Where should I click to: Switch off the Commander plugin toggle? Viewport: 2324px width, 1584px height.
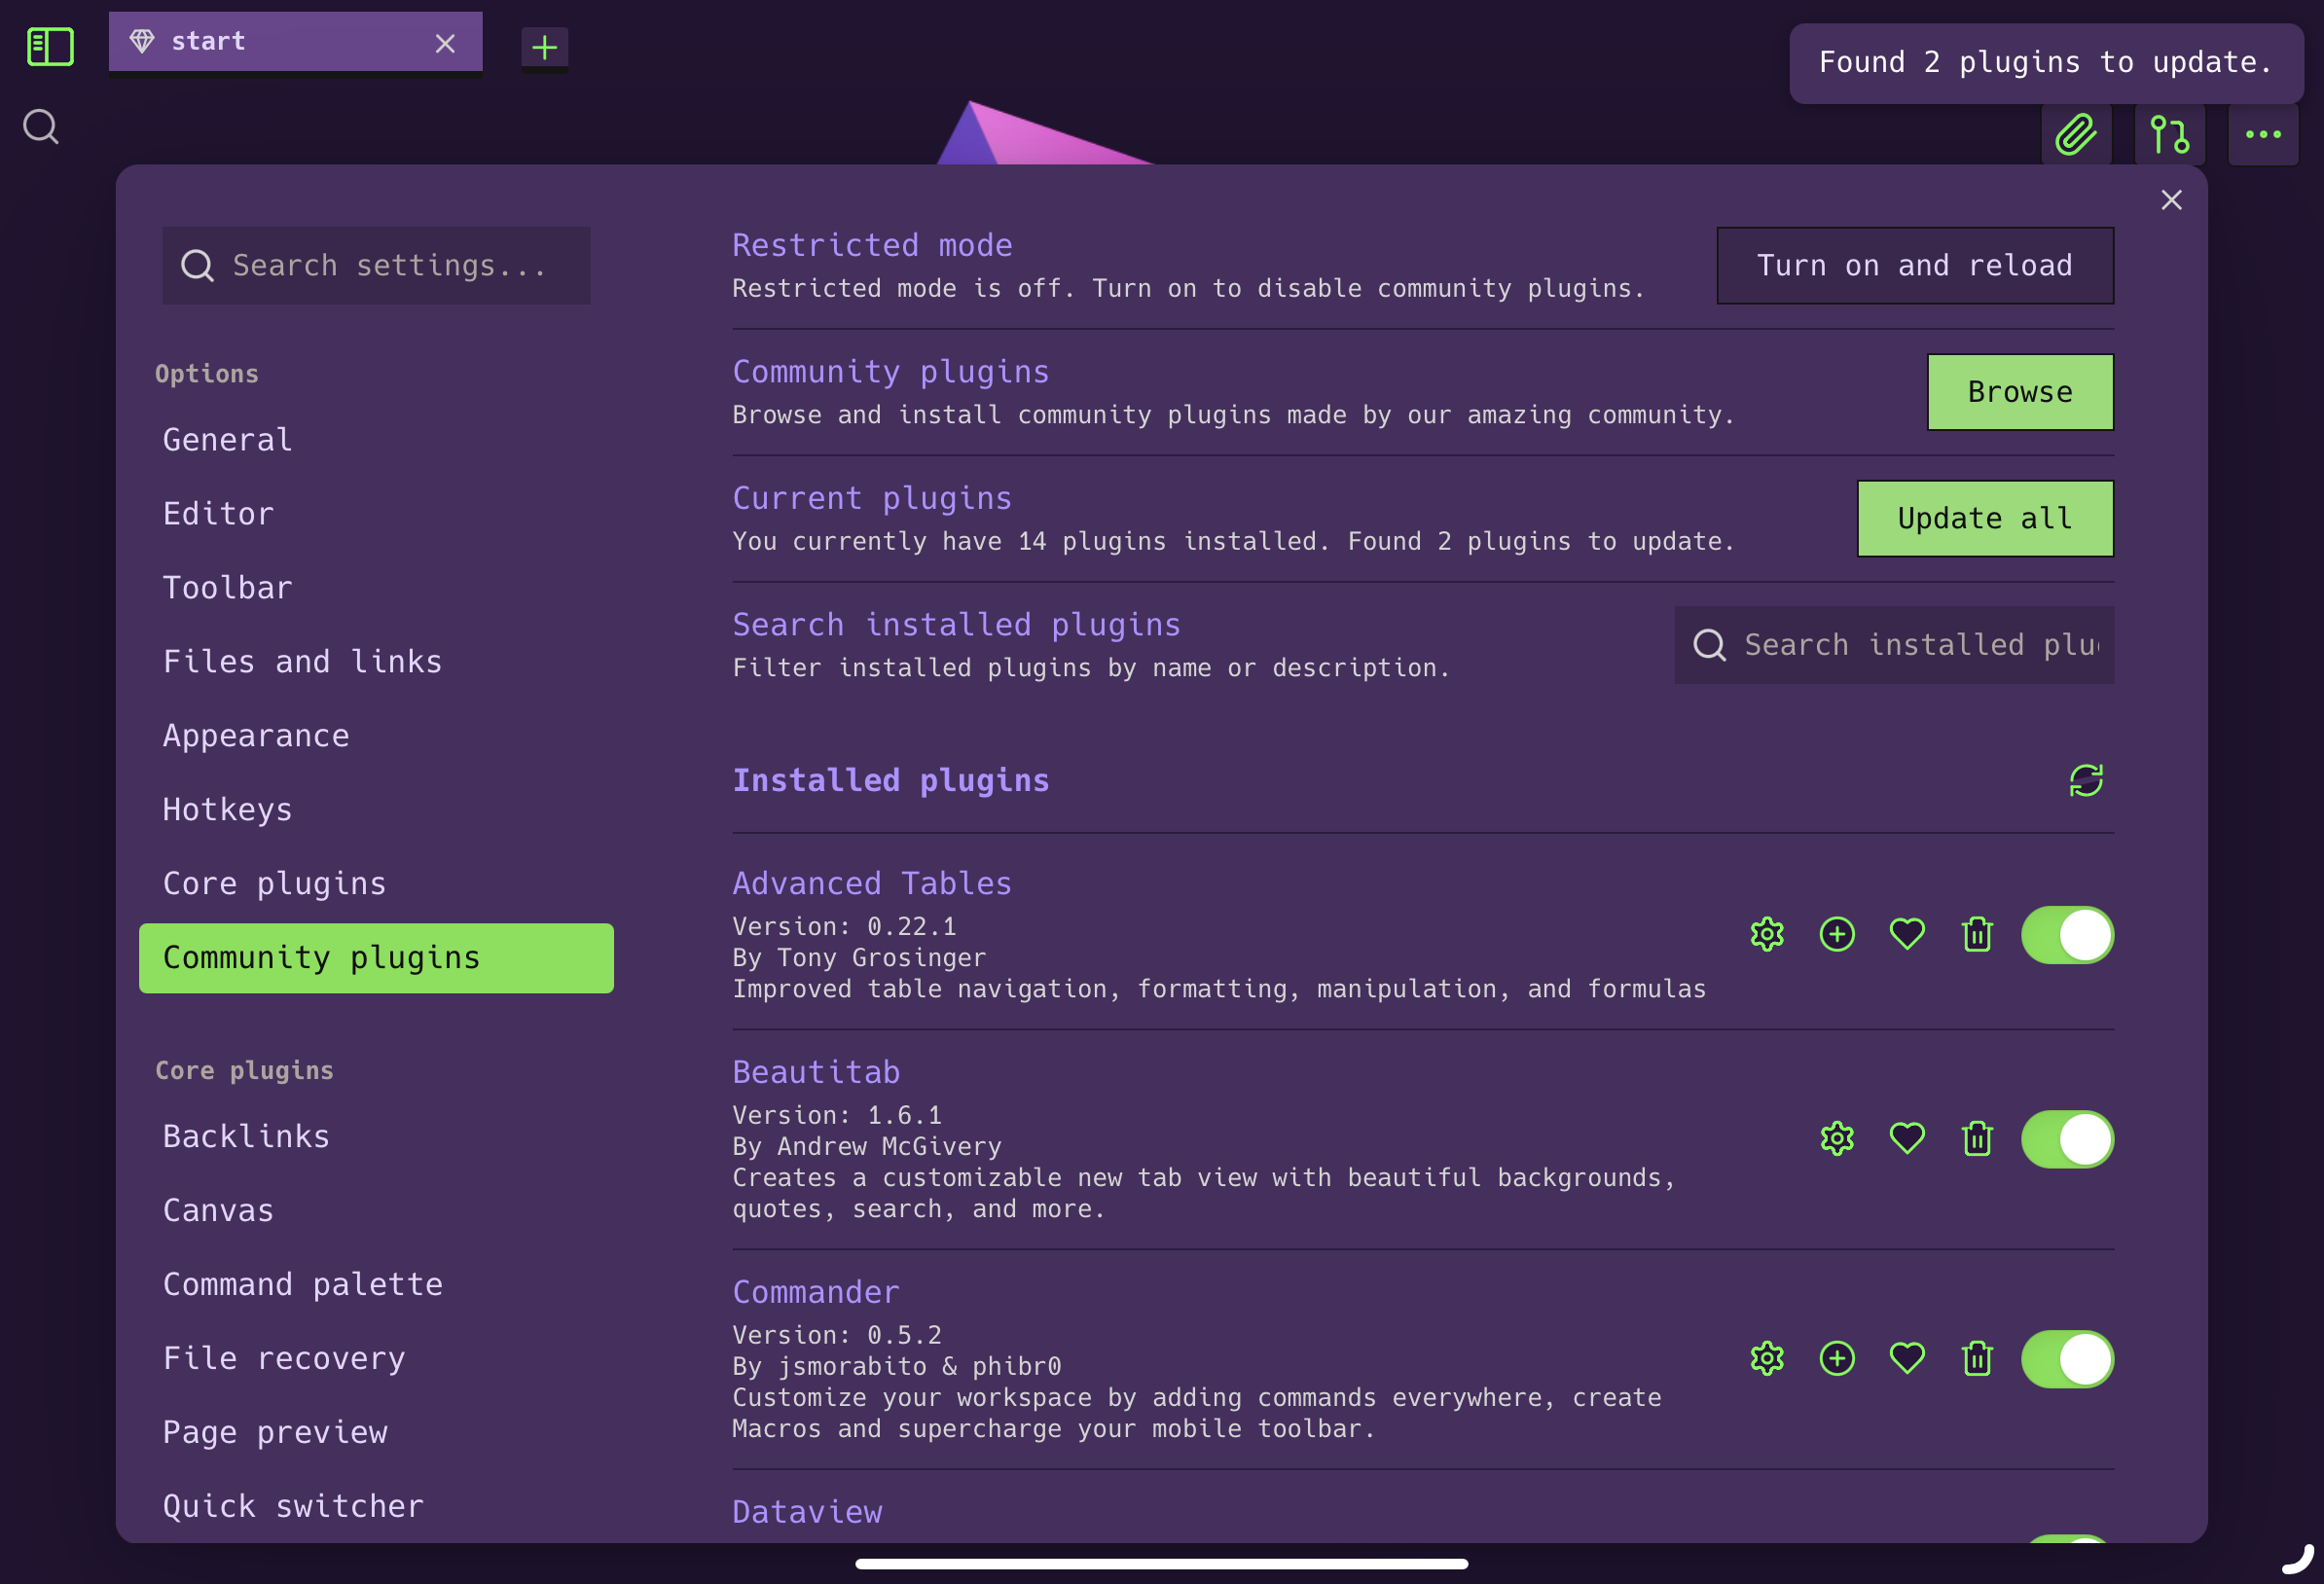coord(2067,1358)
